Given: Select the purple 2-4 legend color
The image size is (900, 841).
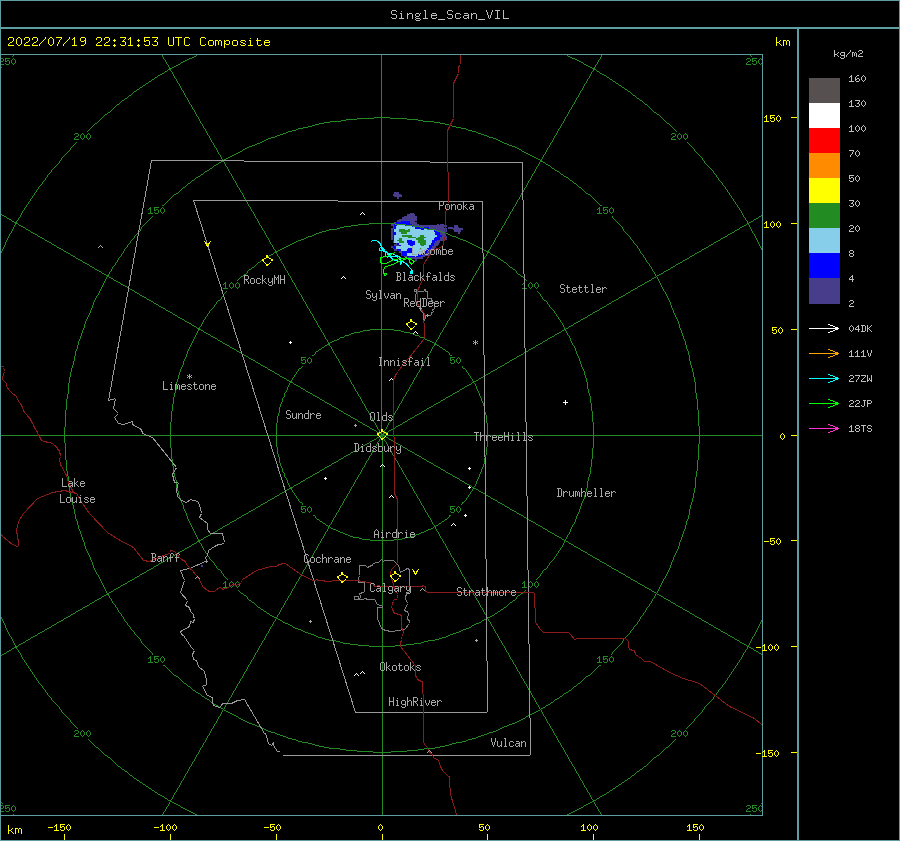Looking at the screenshot, I should point(824,290).
